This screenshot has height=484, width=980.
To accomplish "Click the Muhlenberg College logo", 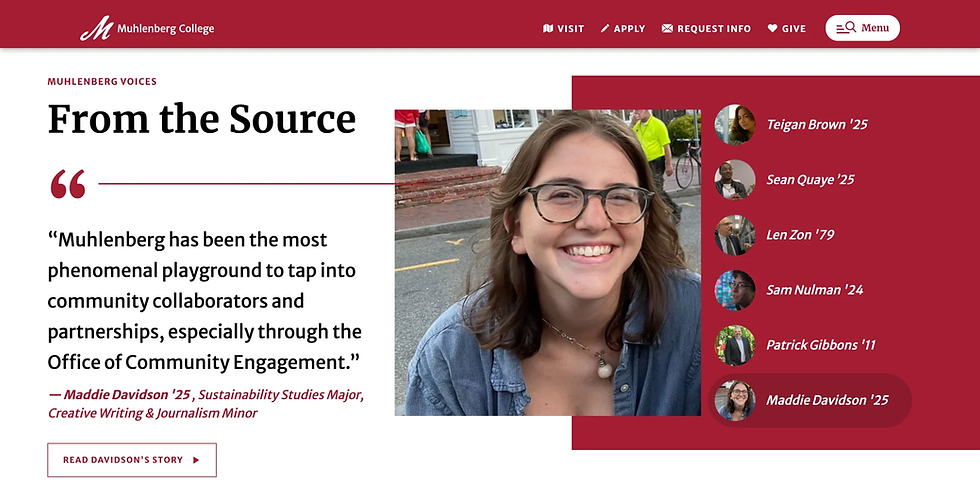I will click(x=147, y=28).
